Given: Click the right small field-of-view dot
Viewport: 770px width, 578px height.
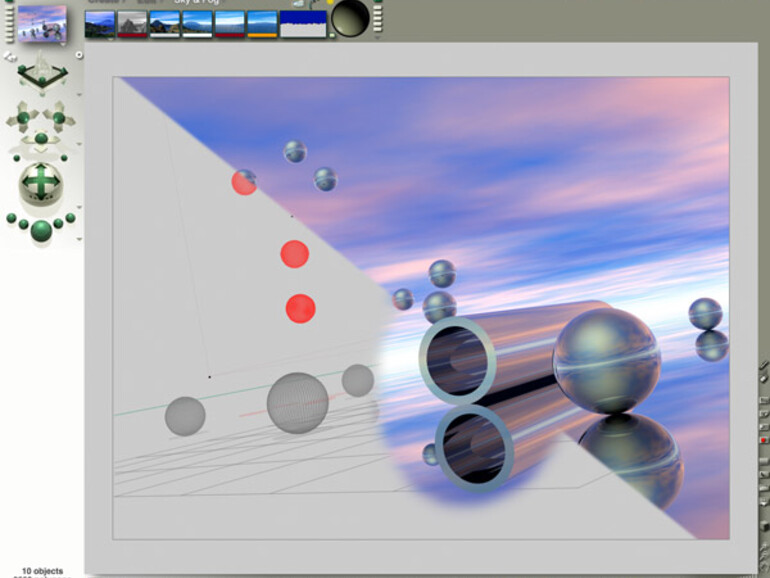Looking at the screenshot, I should coord(64,158).
